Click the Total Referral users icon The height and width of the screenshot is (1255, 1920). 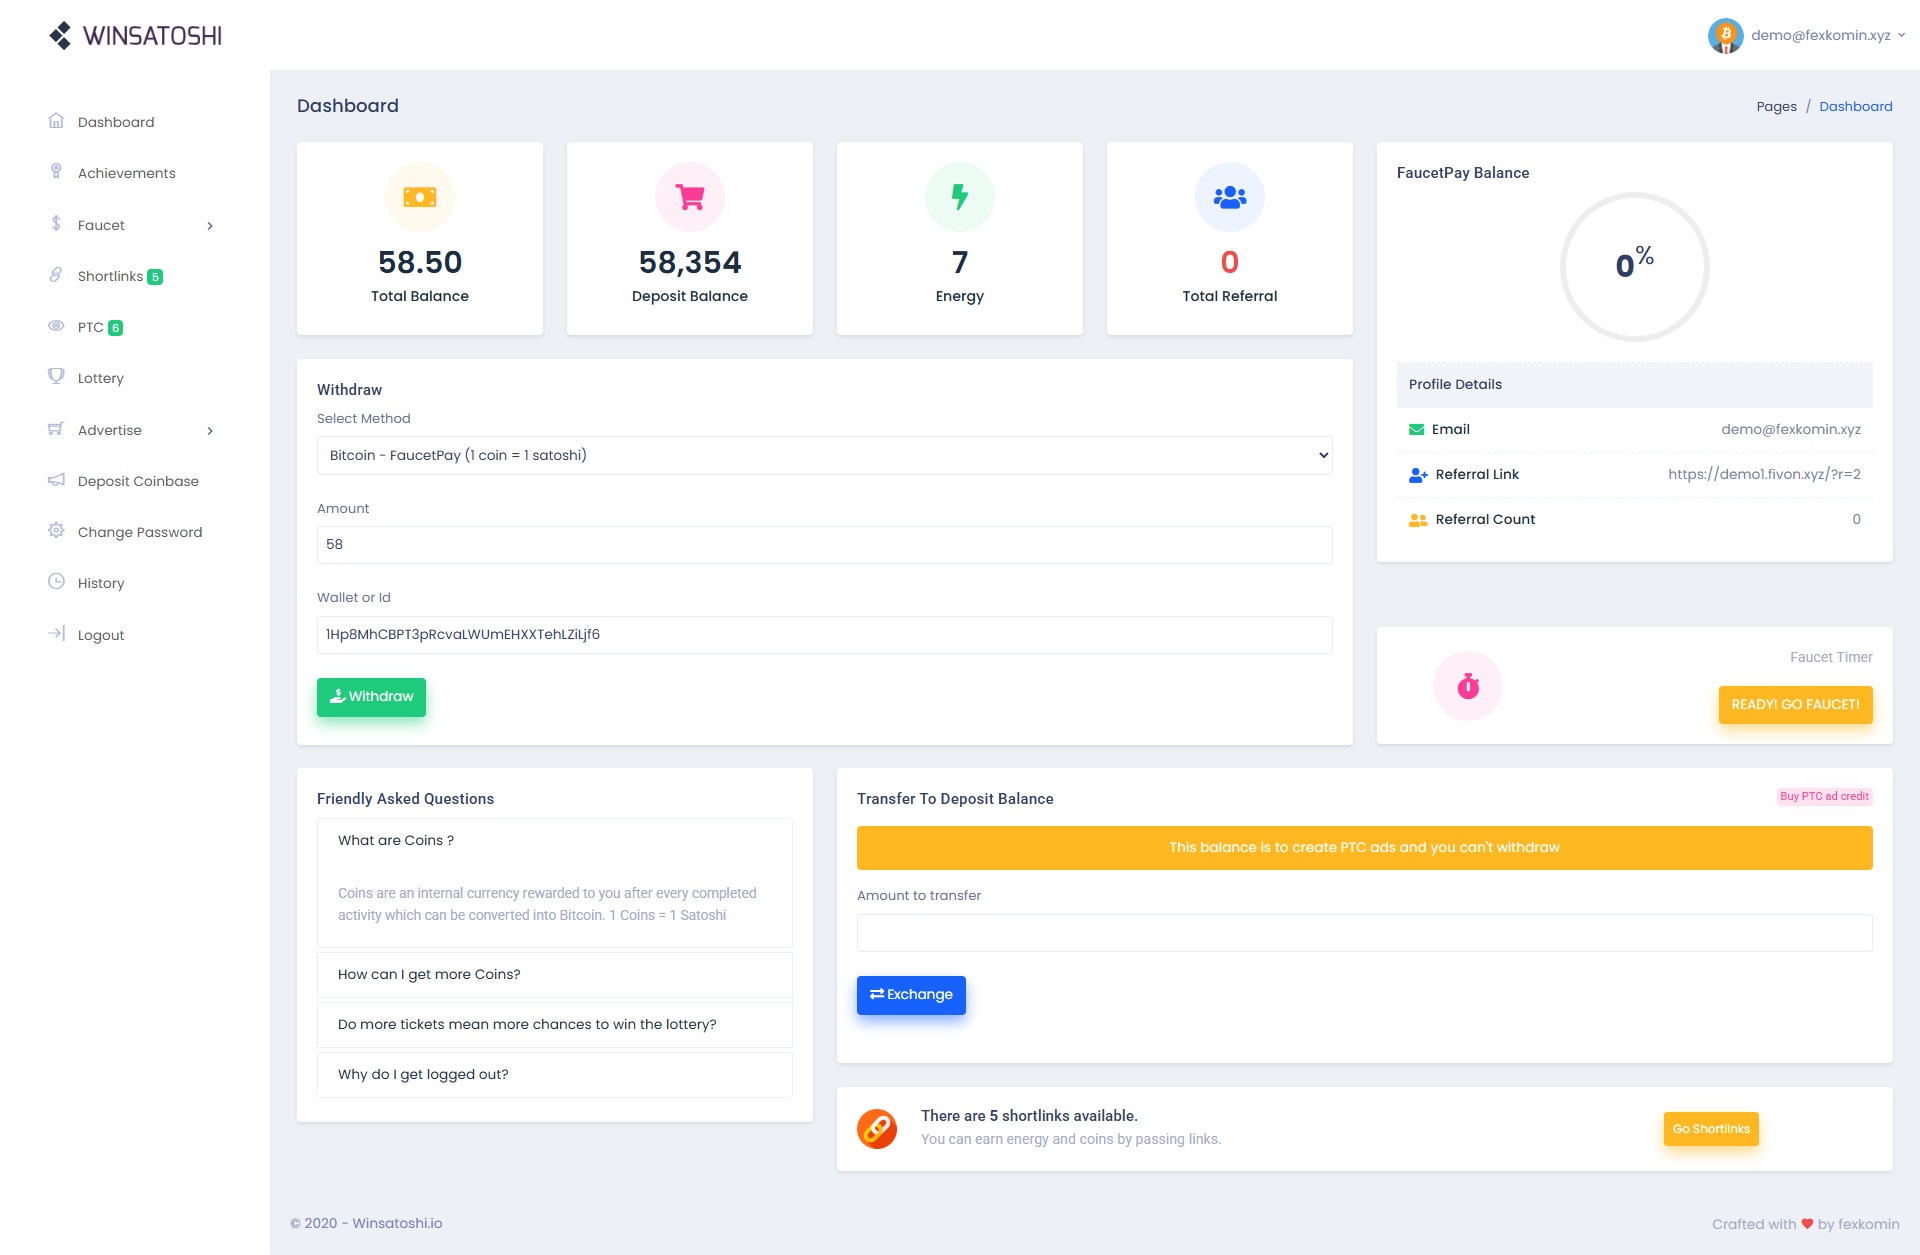(x=1229, y=197)
